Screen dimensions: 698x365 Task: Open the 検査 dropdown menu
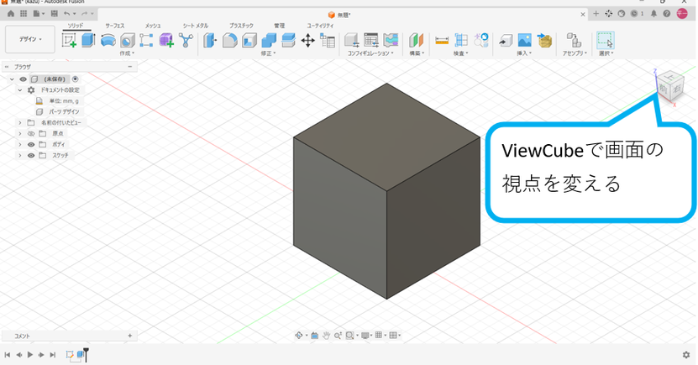coord(461,53)
